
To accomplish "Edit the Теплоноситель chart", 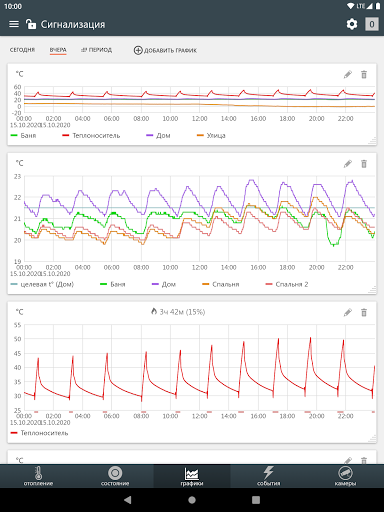I will pos(348,312).
